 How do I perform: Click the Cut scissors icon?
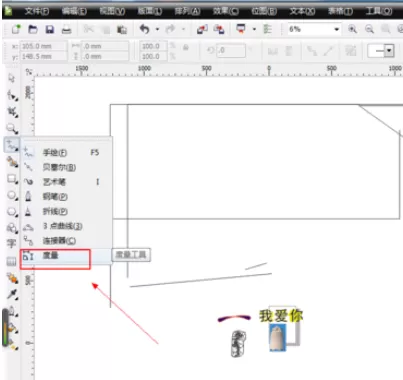pyautogui.click(x=88, y=29)
